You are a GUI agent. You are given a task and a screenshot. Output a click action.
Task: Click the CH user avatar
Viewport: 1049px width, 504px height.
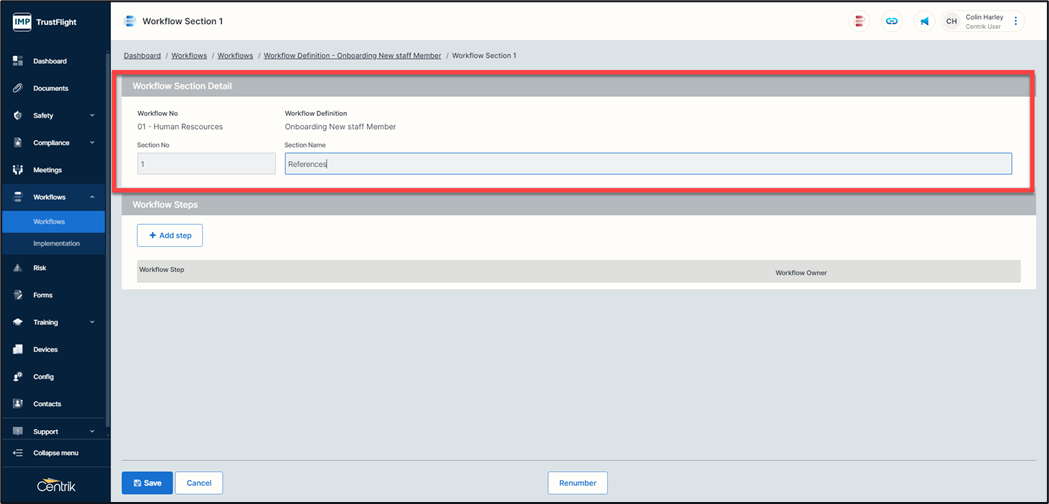[951, 21]
